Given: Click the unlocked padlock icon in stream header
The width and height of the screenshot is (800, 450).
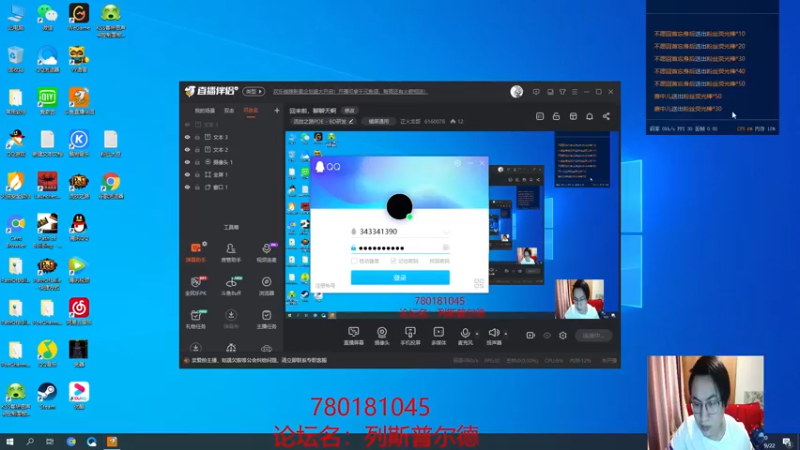Looking at the screenshot, I should (556, 116).
